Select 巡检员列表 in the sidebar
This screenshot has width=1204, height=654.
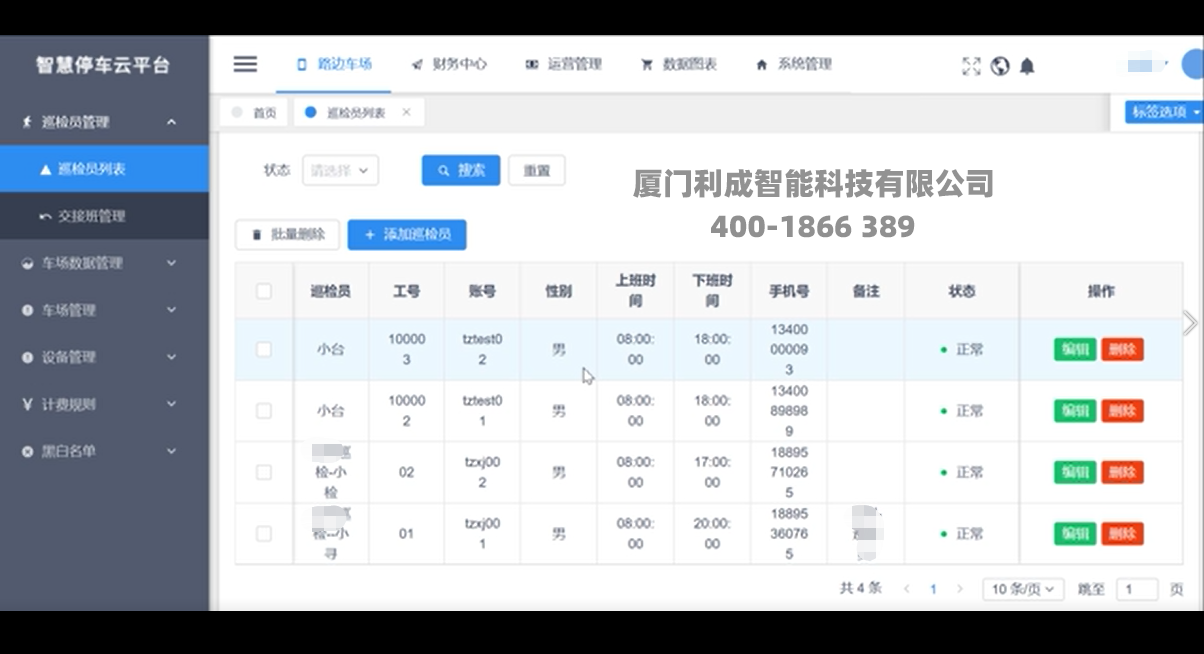[104, 169]
